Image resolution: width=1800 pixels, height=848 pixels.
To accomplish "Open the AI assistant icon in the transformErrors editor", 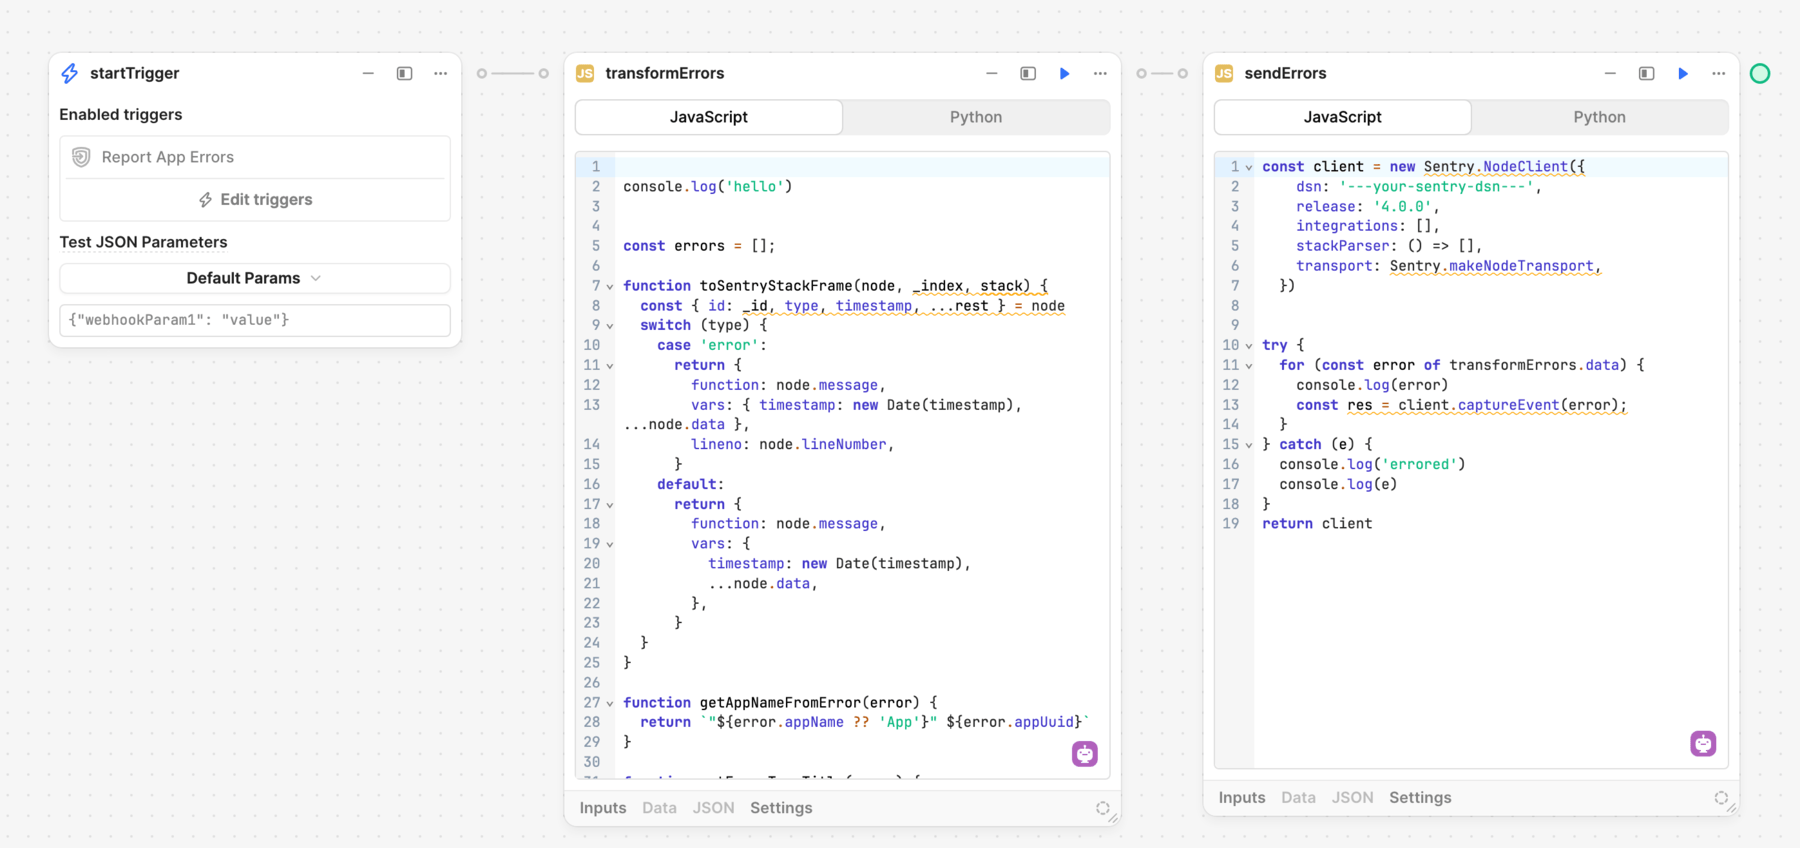I will pos(1085,754).
